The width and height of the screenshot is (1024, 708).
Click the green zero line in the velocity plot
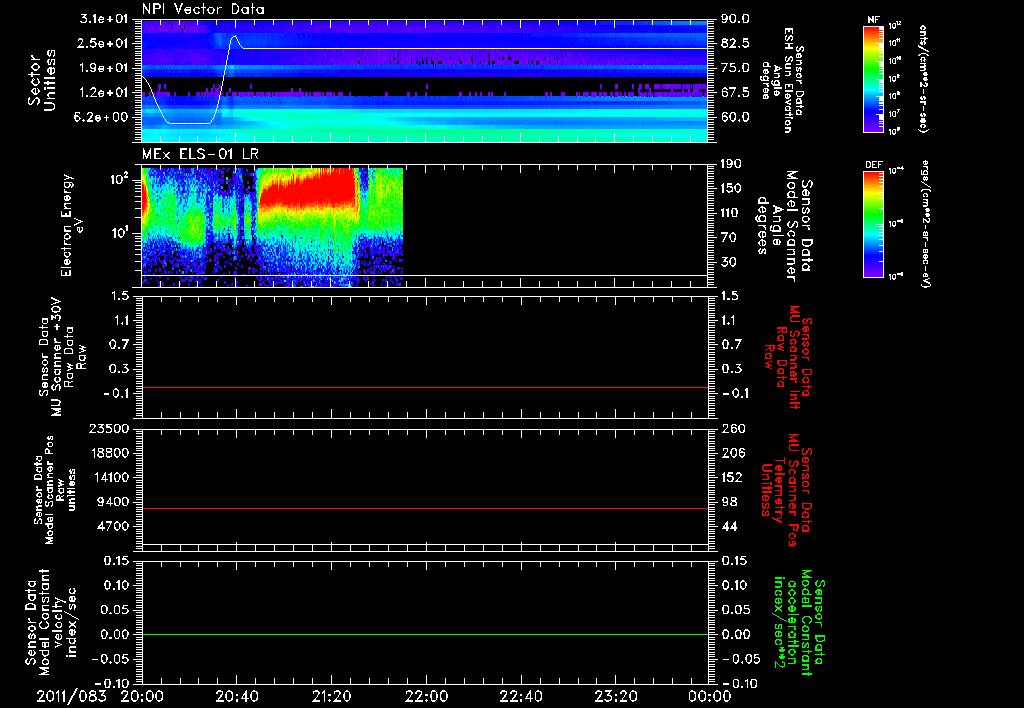425,634
